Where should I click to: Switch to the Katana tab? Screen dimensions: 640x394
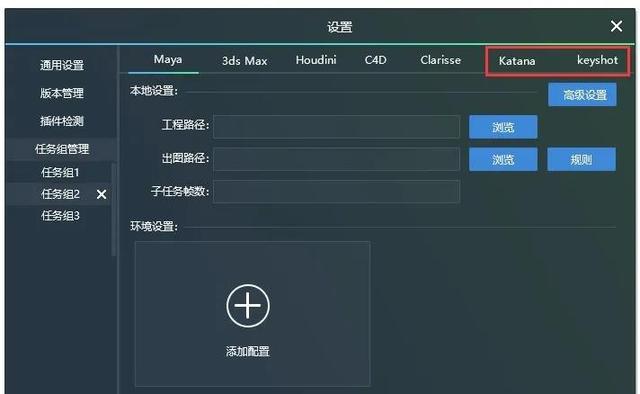pyautogui.click(x=517, y=61)
